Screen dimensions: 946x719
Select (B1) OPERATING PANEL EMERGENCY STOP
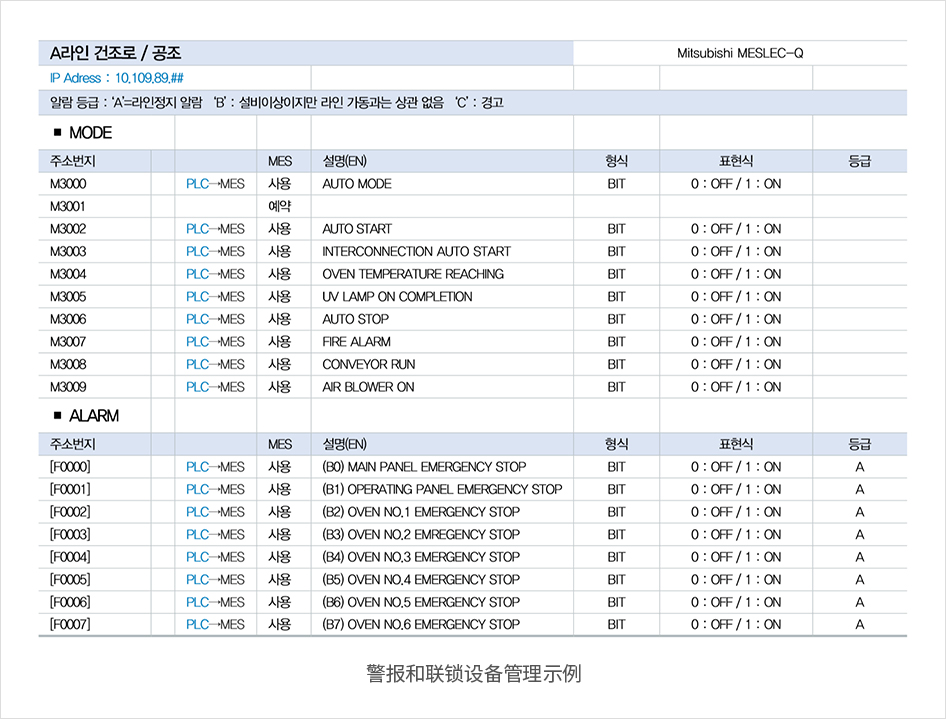pyautogui.click(x=442, y=489)
